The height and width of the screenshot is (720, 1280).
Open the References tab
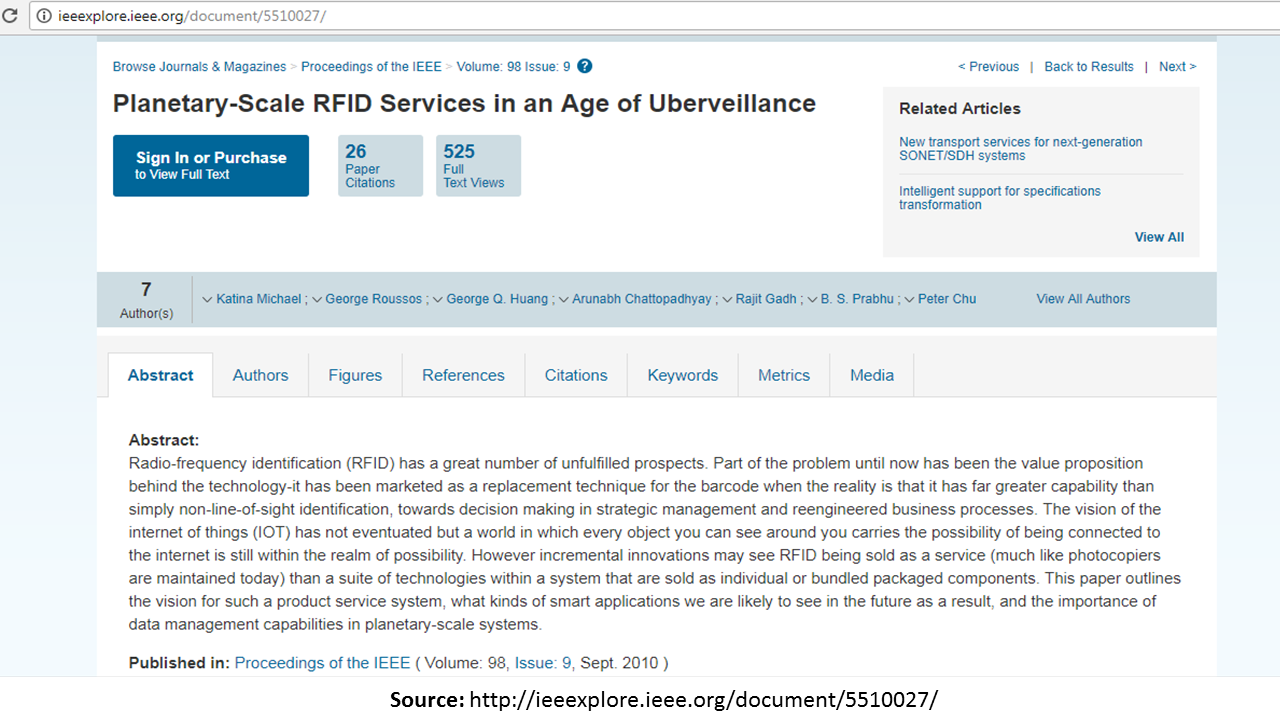[x=463, y=375]
